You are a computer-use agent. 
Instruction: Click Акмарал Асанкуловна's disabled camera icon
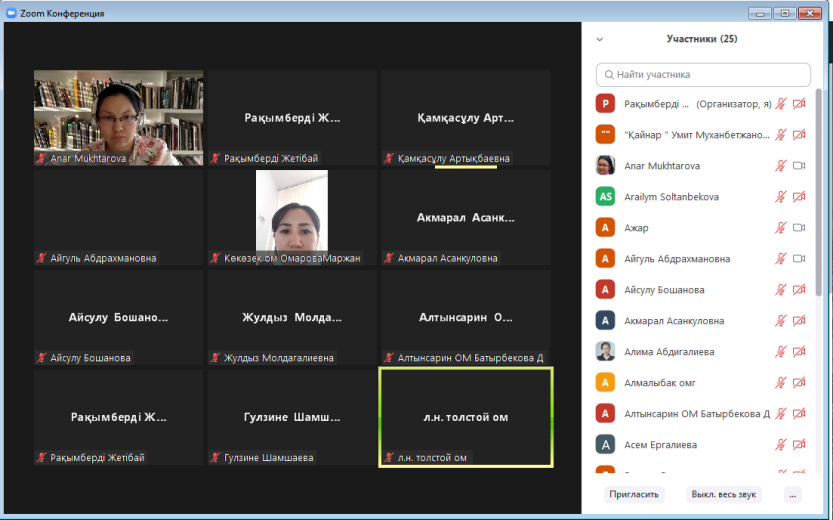tap(799, 321)
